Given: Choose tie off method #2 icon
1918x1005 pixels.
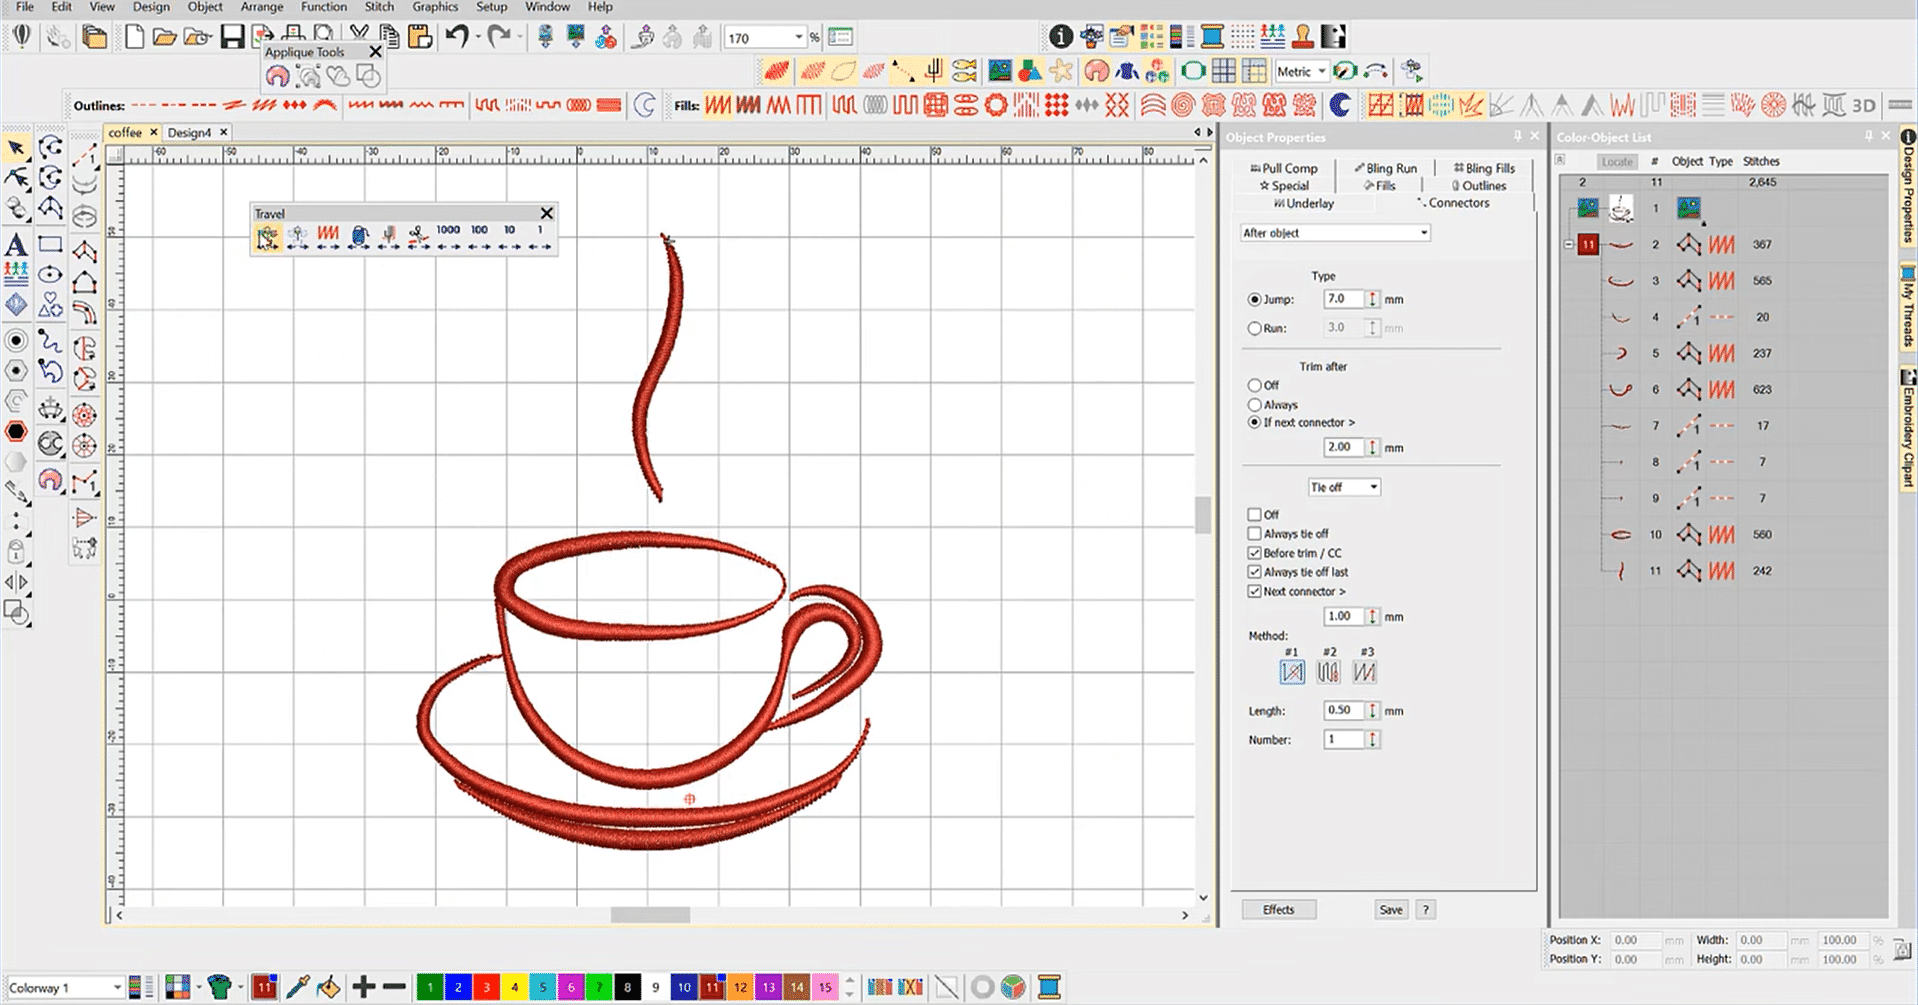Looking at the screenshot, I should click(1328, 672).
